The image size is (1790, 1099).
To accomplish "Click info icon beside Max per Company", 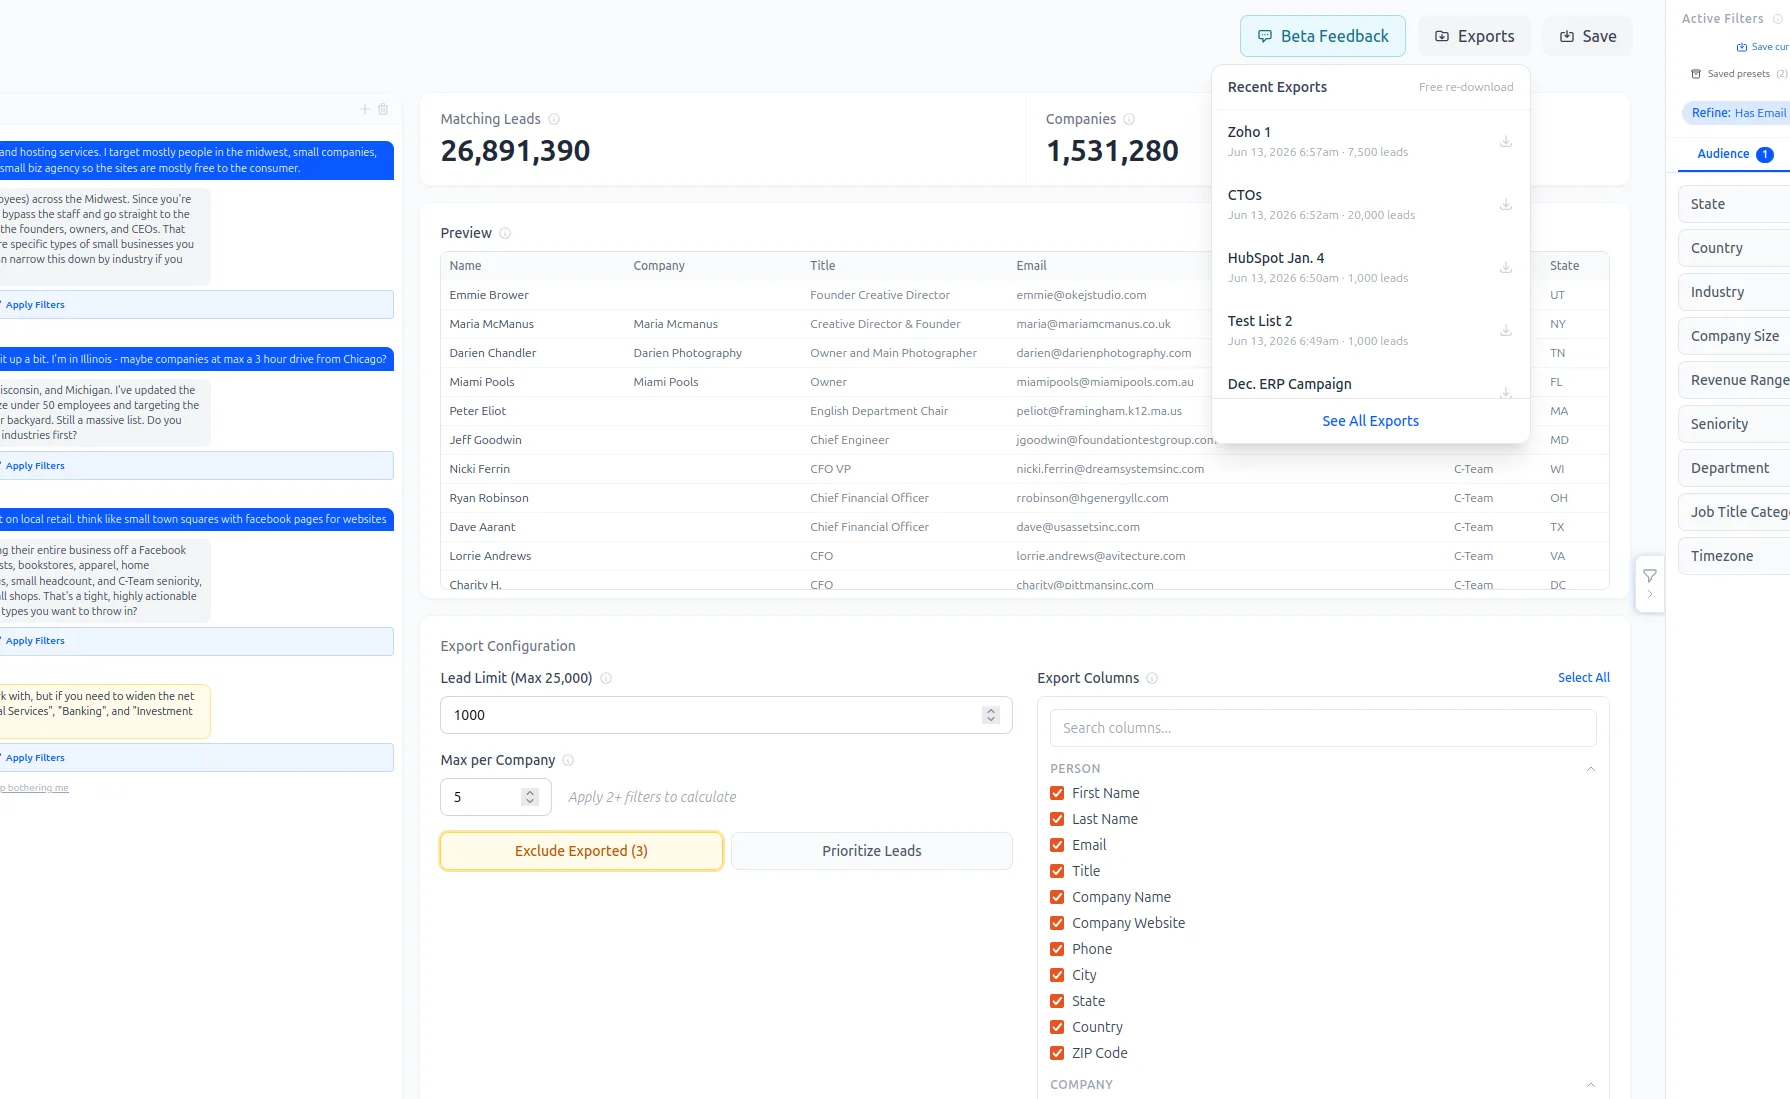I will coord(568,760).
